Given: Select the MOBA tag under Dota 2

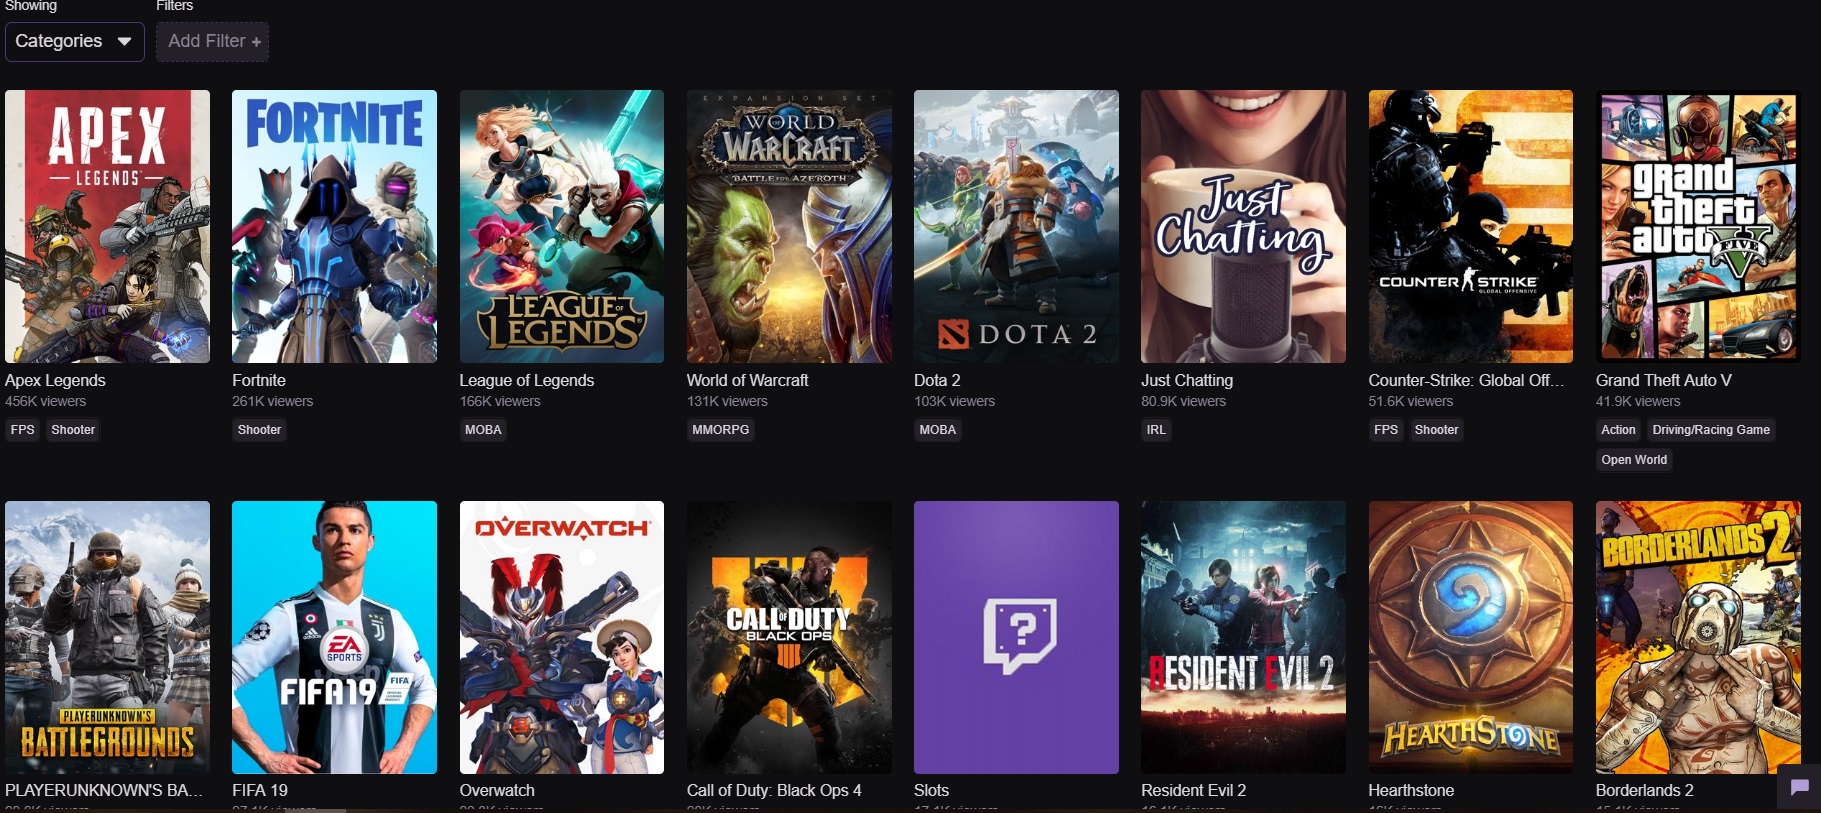Looking at the screenshot, I should (x=937, y=430).
